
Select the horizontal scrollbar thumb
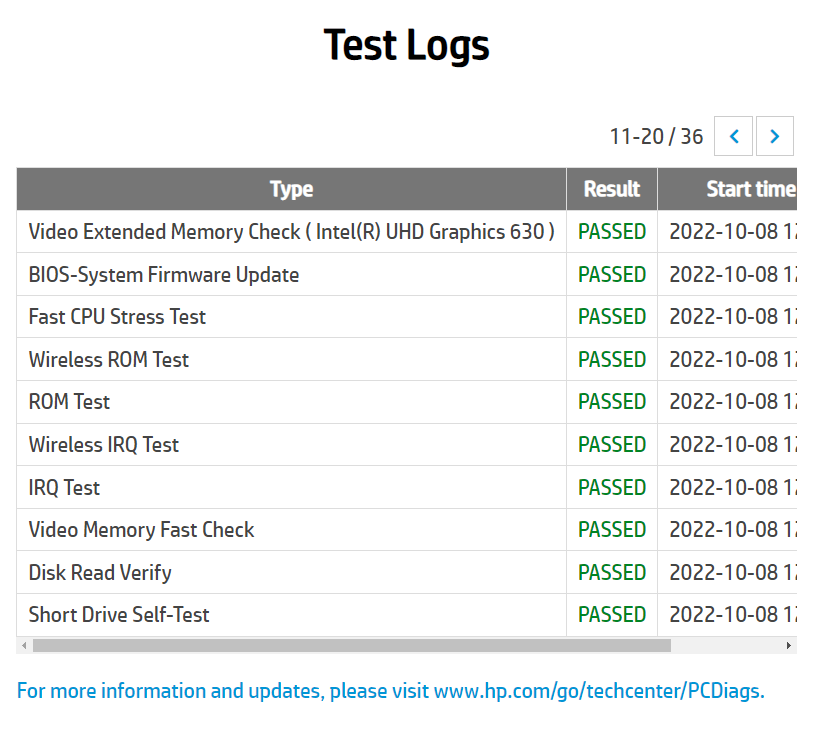click(352, 645)
